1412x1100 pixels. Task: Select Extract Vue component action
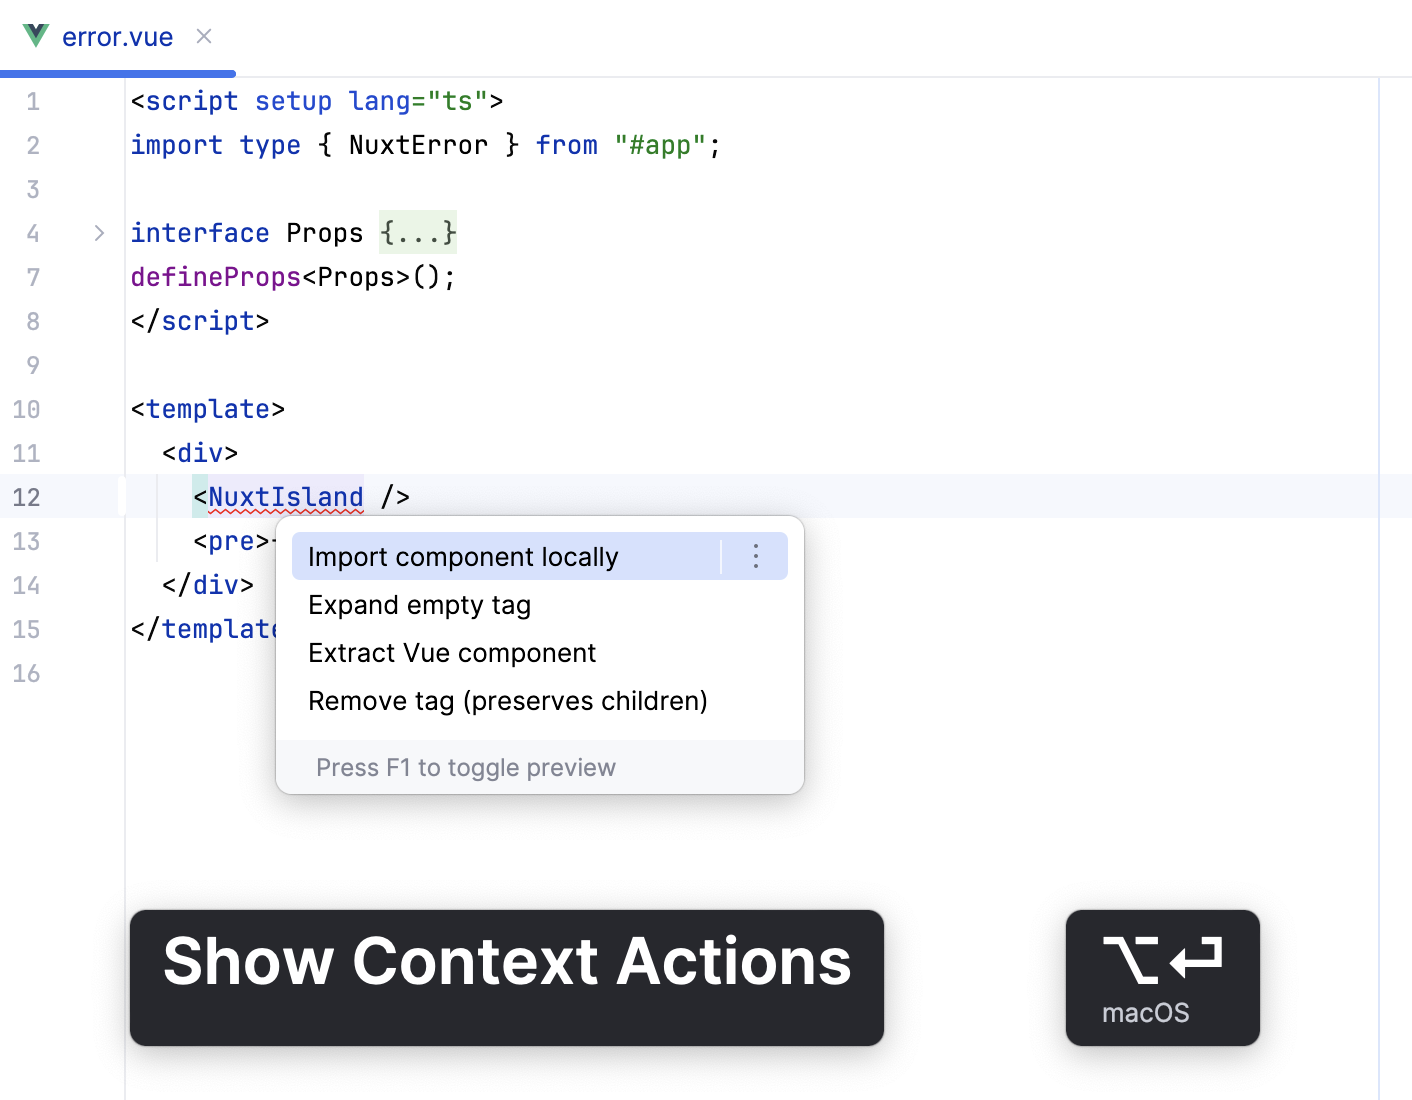[x=451, y=652]
